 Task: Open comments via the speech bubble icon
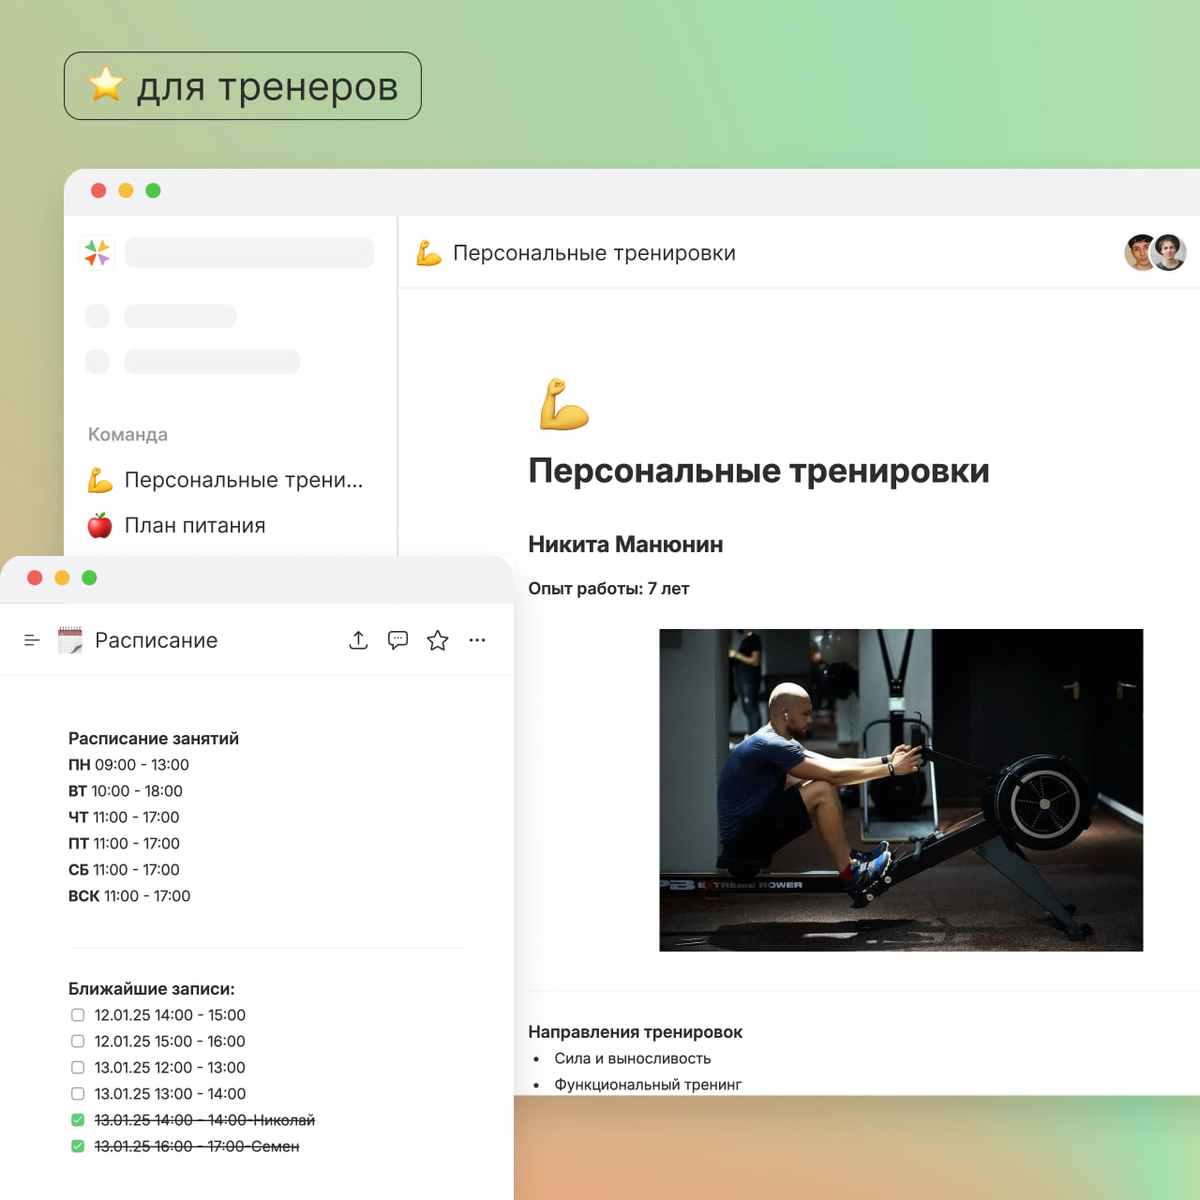[x=398, y=640]
